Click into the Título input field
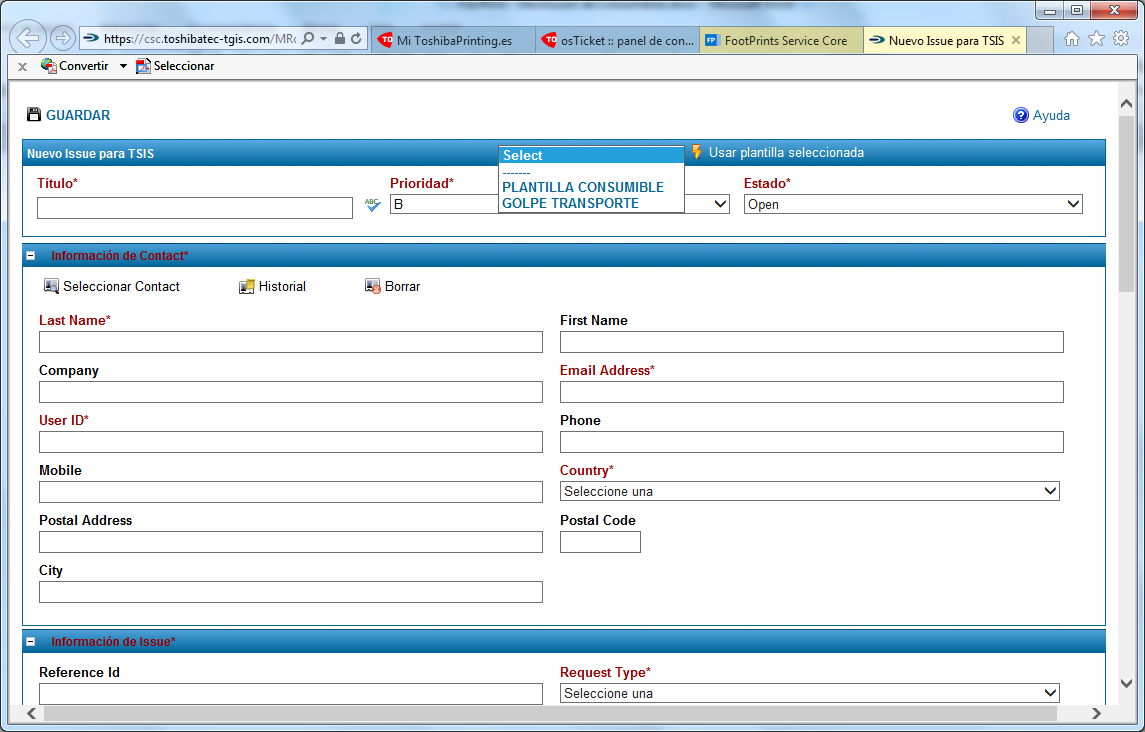This screenshot has height=732, width=1145. pyautogui.click(x=195, y=208)
